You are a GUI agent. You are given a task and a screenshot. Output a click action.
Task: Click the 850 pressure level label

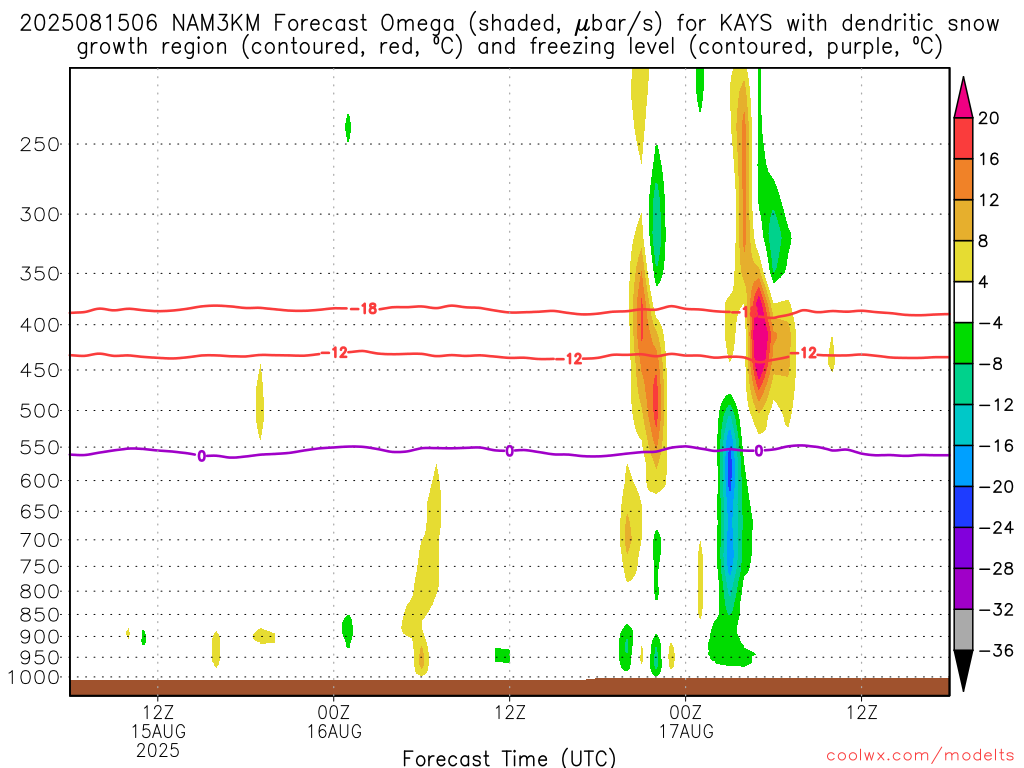[40, 615]
